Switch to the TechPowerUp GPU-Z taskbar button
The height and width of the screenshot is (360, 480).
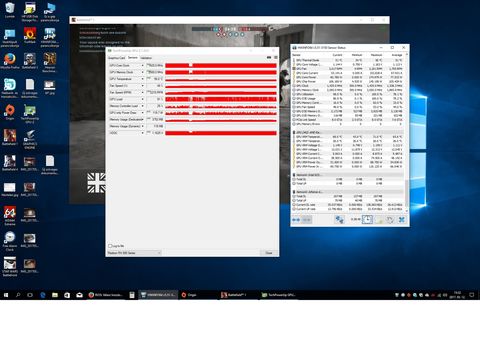coord(279,295)
